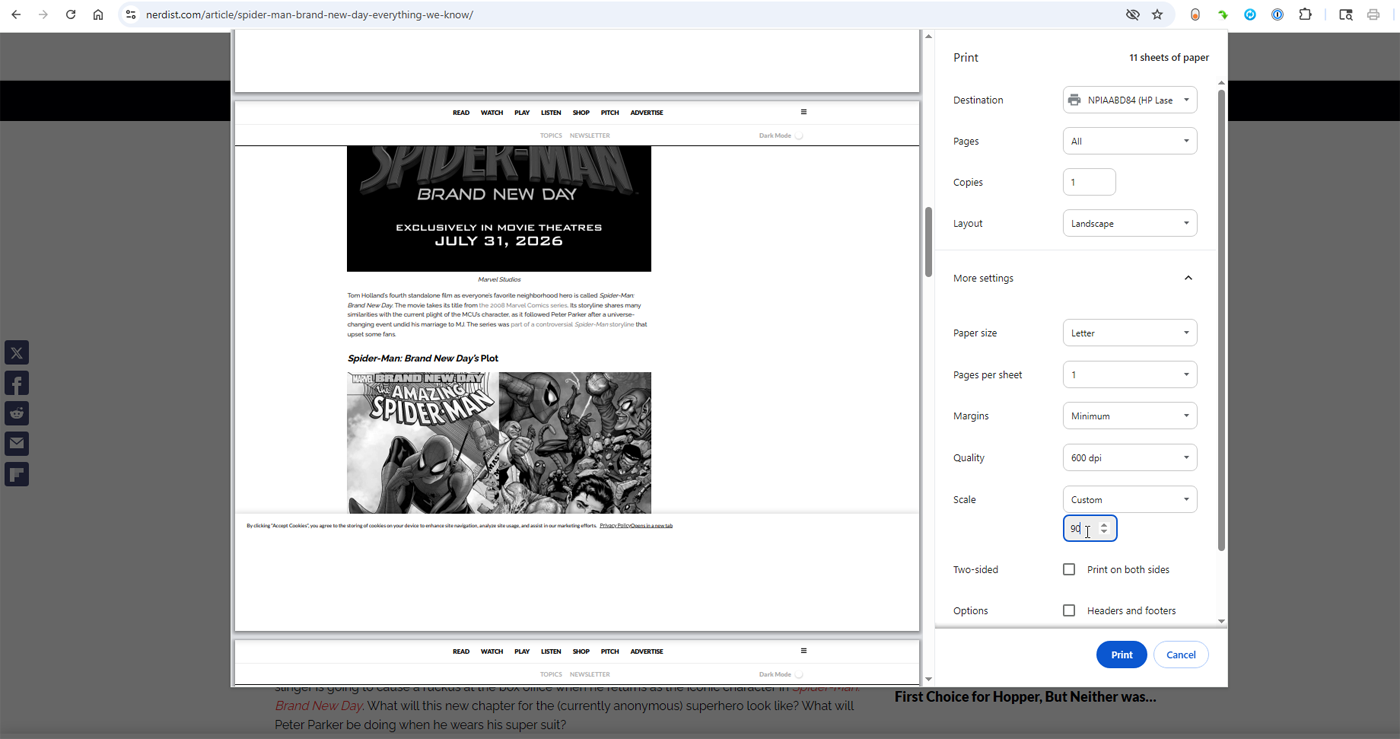Click the blue circular extension icon
The image size is (1400, 739).
tap(1250, 15)
